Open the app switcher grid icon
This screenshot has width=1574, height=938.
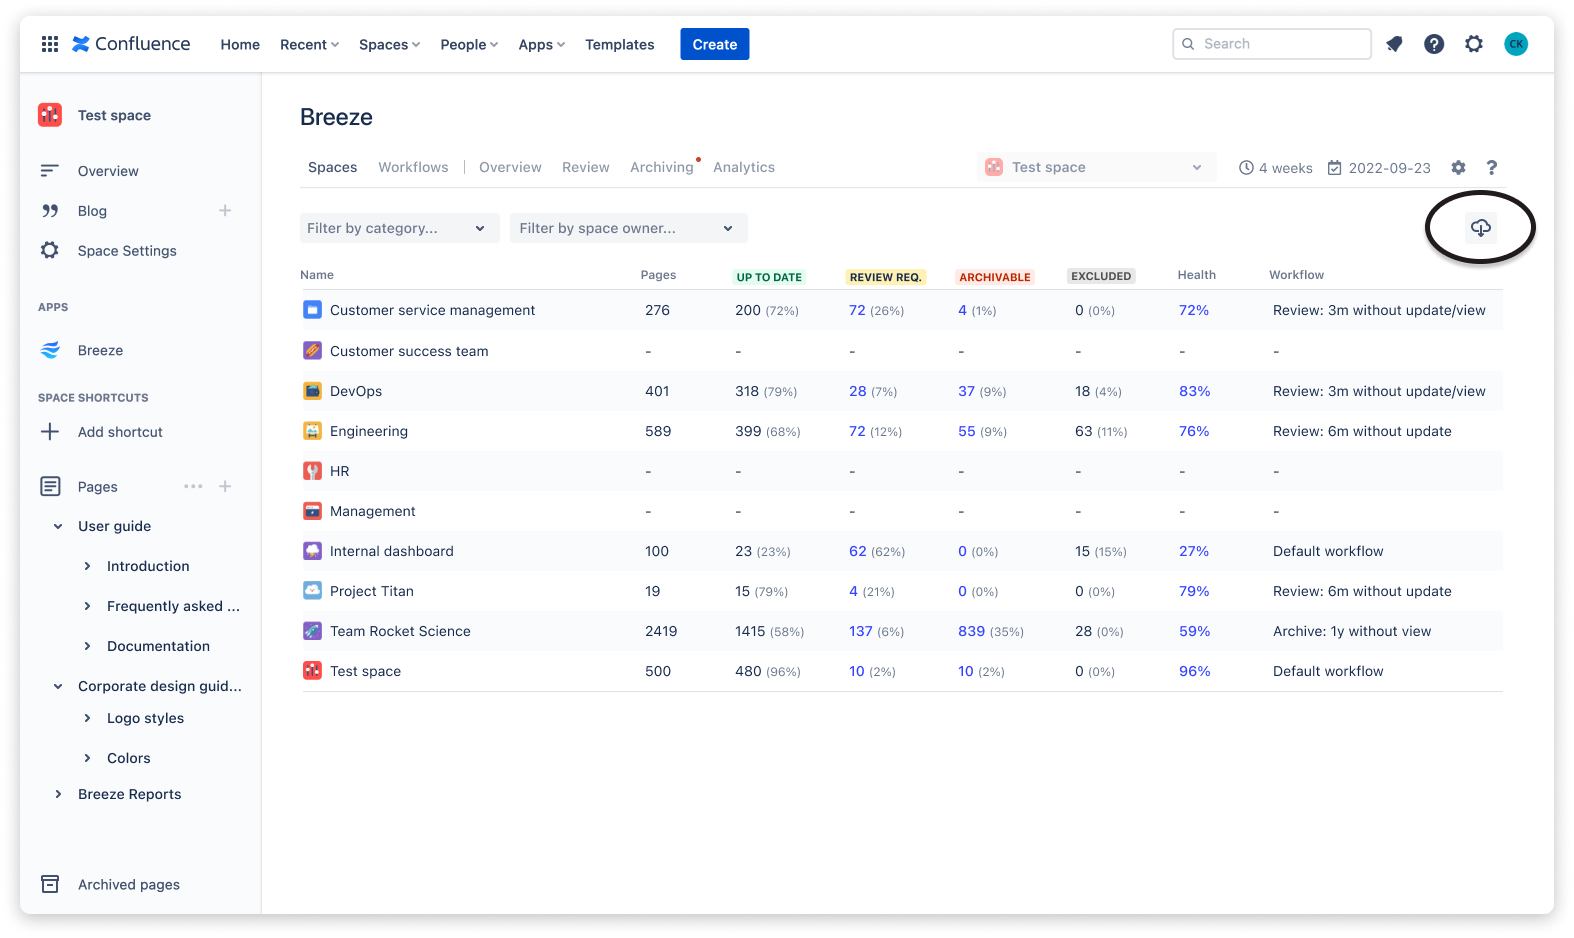tap(50, 44)
